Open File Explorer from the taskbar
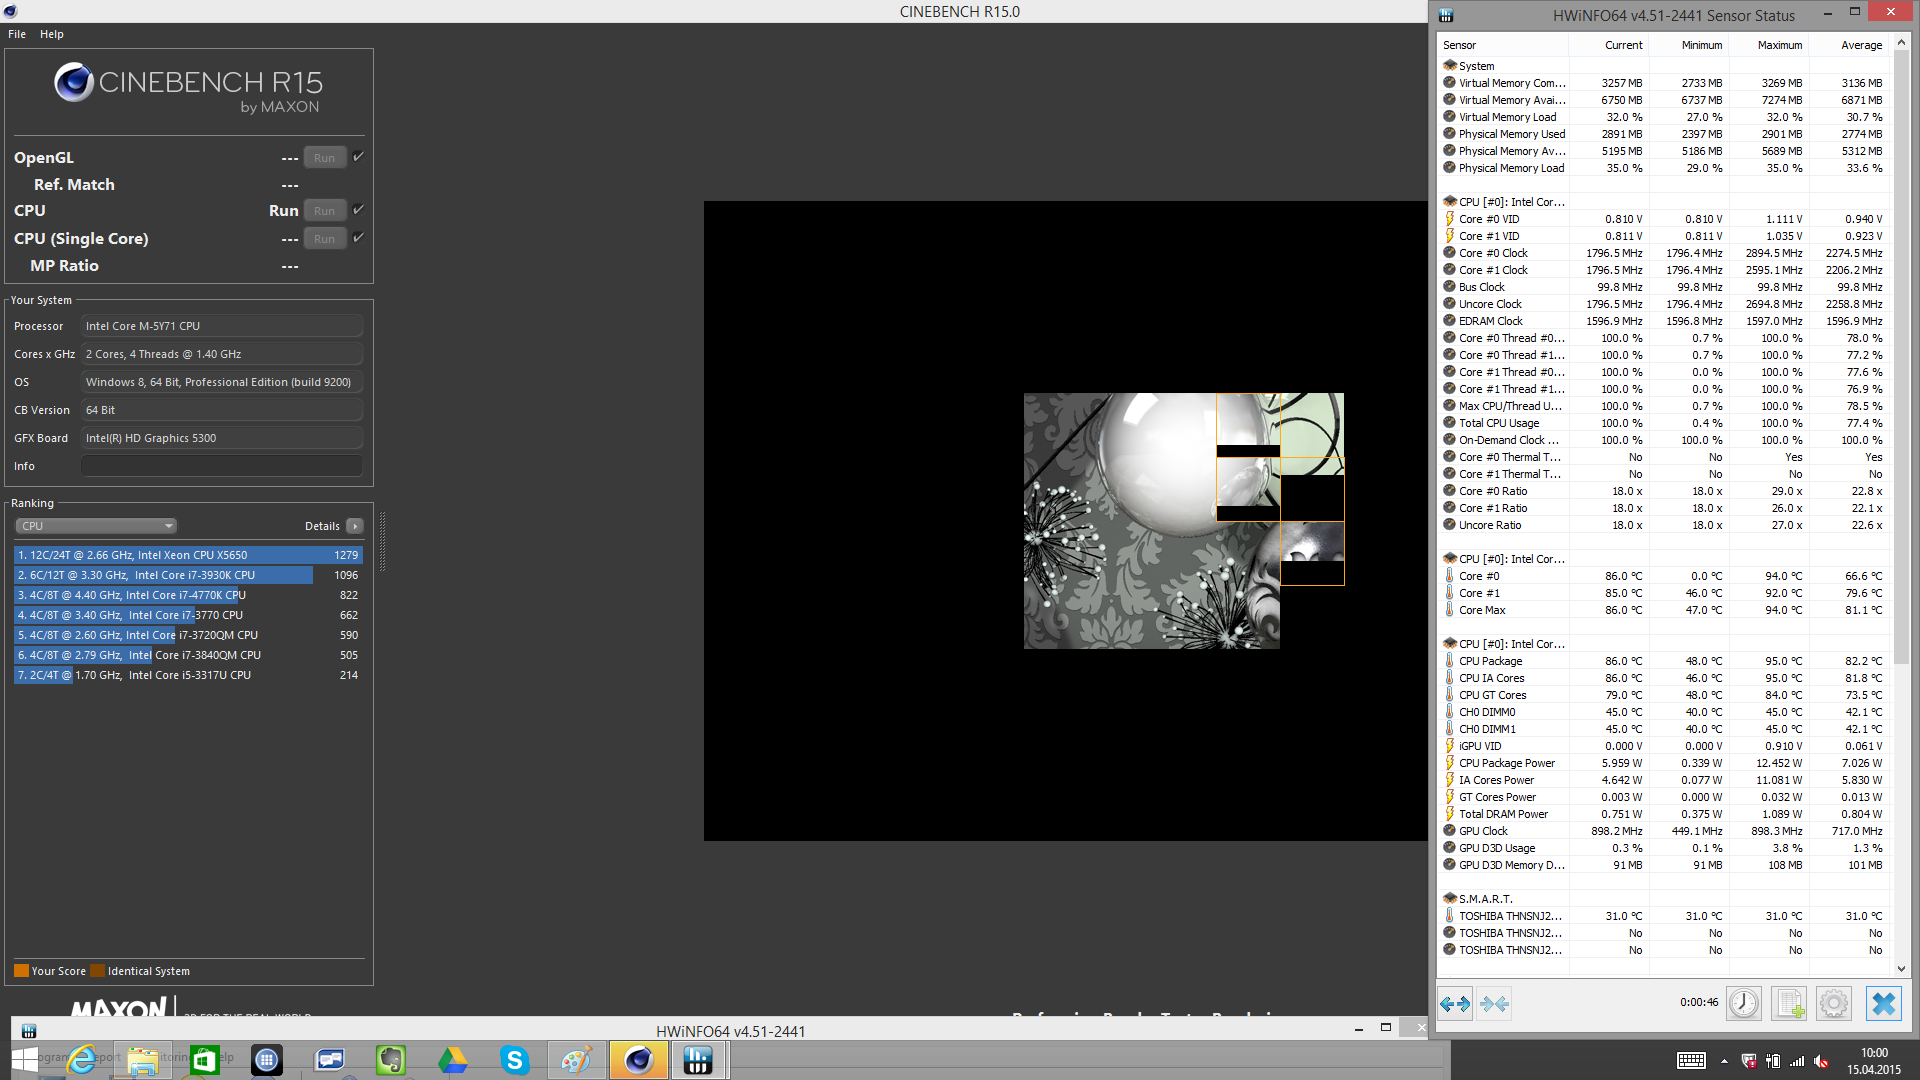Screen dimensions: 1920x1080 (143, 1060)
